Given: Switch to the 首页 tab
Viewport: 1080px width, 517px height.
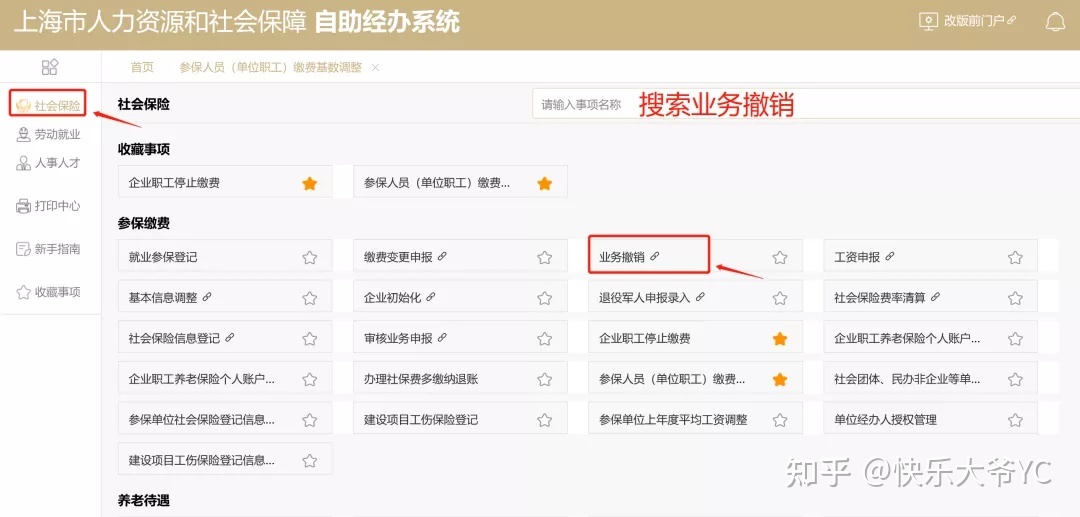Looking at the screenshot, I should click(x=143, y=67).
